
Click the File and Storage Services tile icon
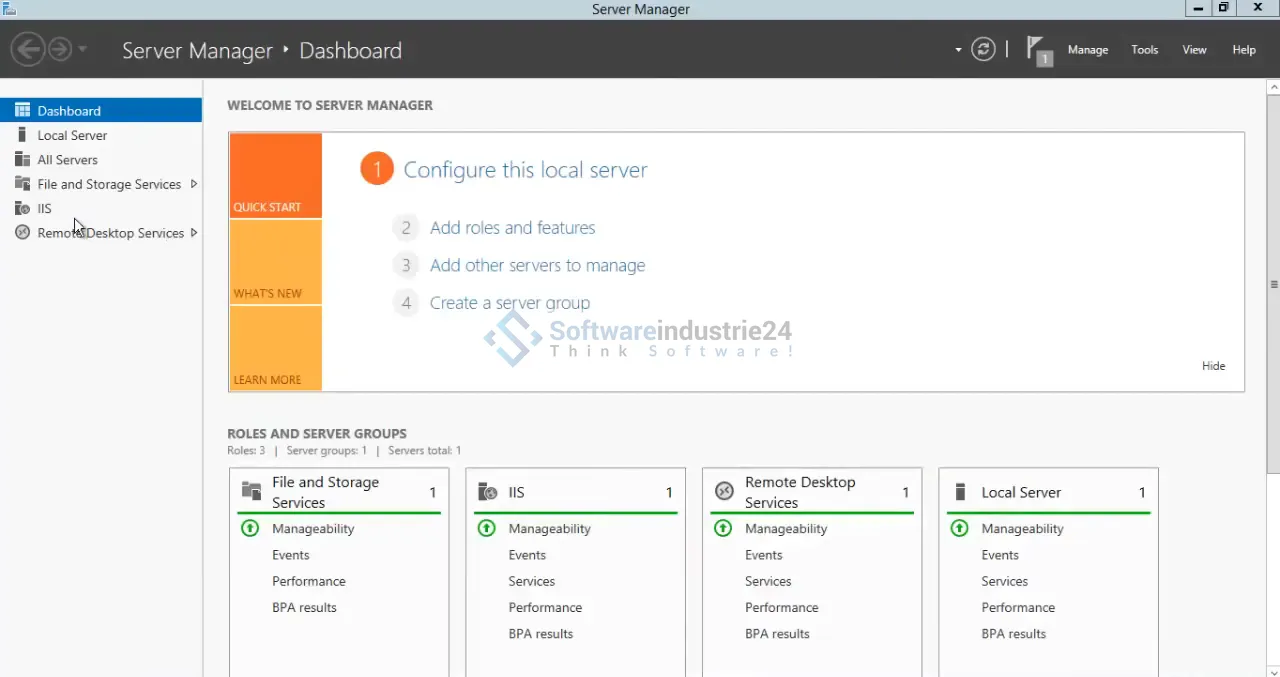(251, 492)
